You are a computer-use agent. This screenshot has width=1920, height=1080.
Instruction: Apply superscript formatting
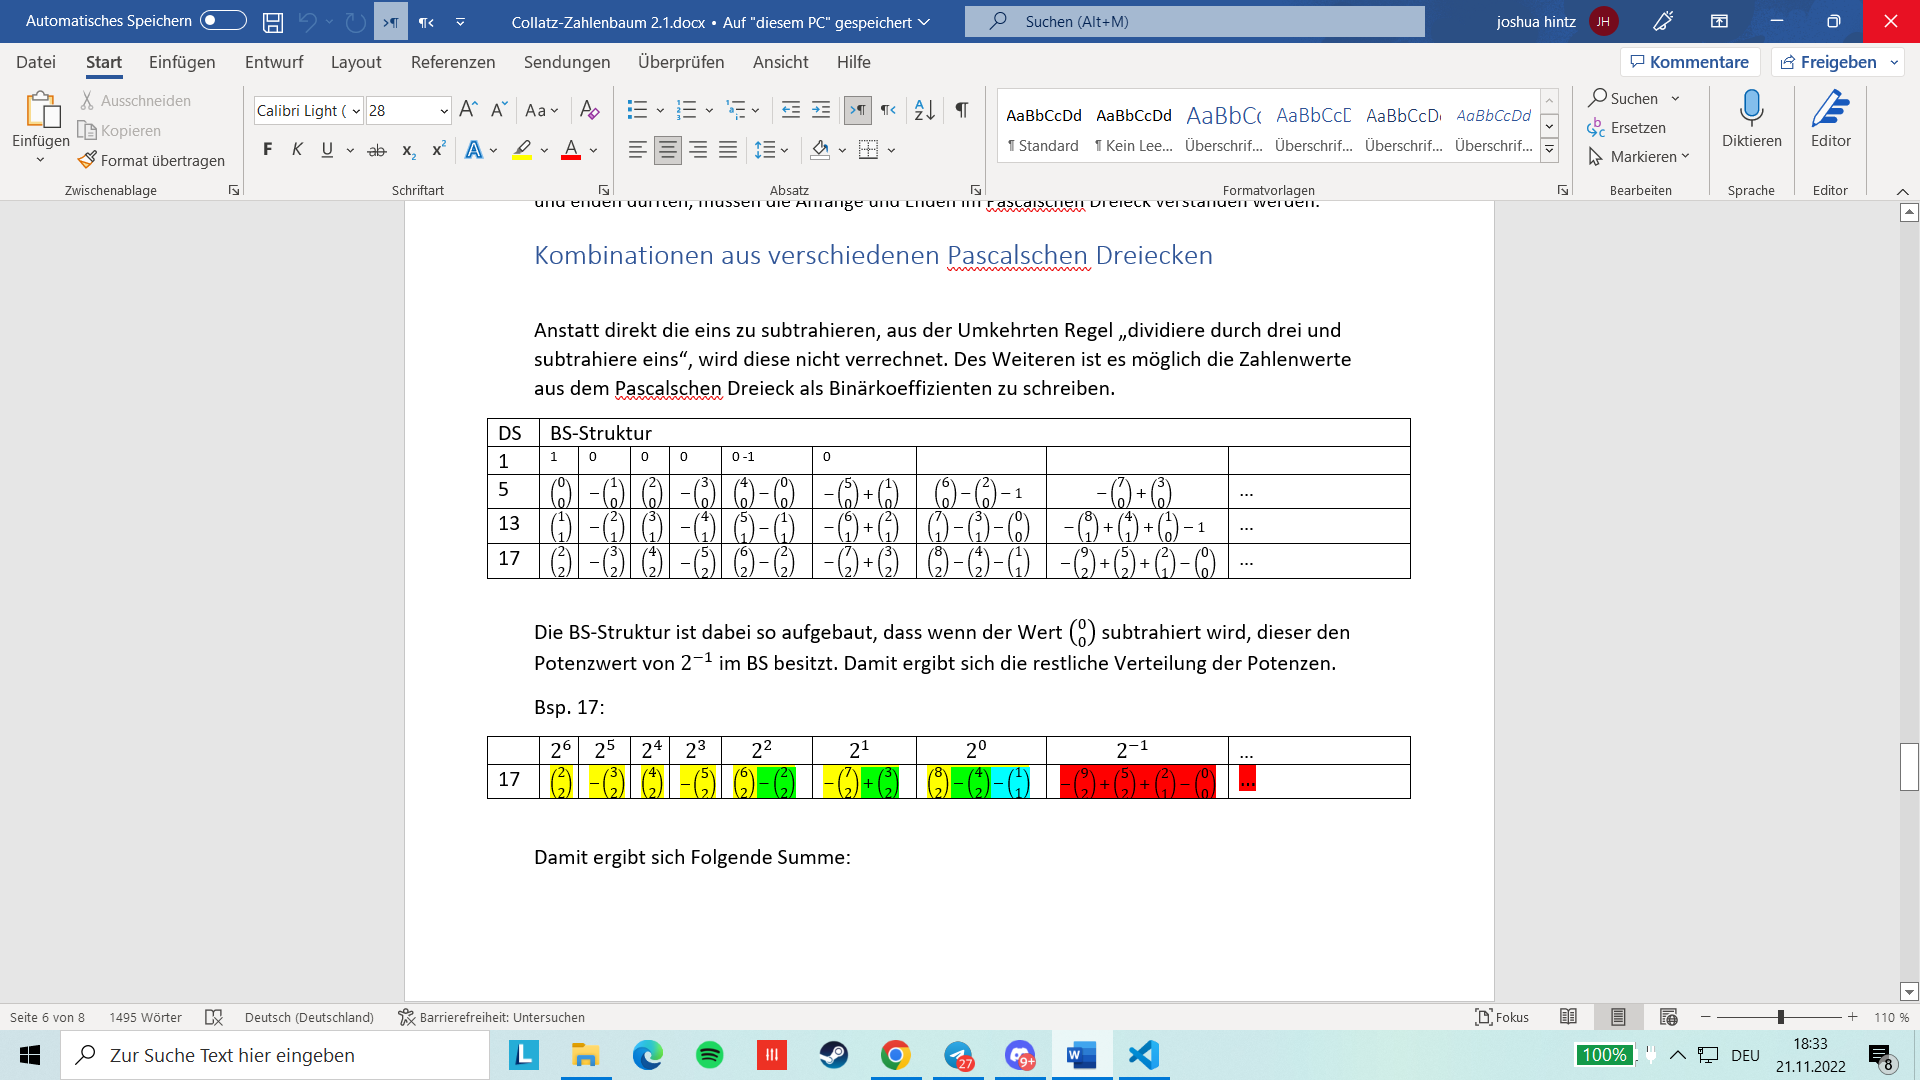438,150
